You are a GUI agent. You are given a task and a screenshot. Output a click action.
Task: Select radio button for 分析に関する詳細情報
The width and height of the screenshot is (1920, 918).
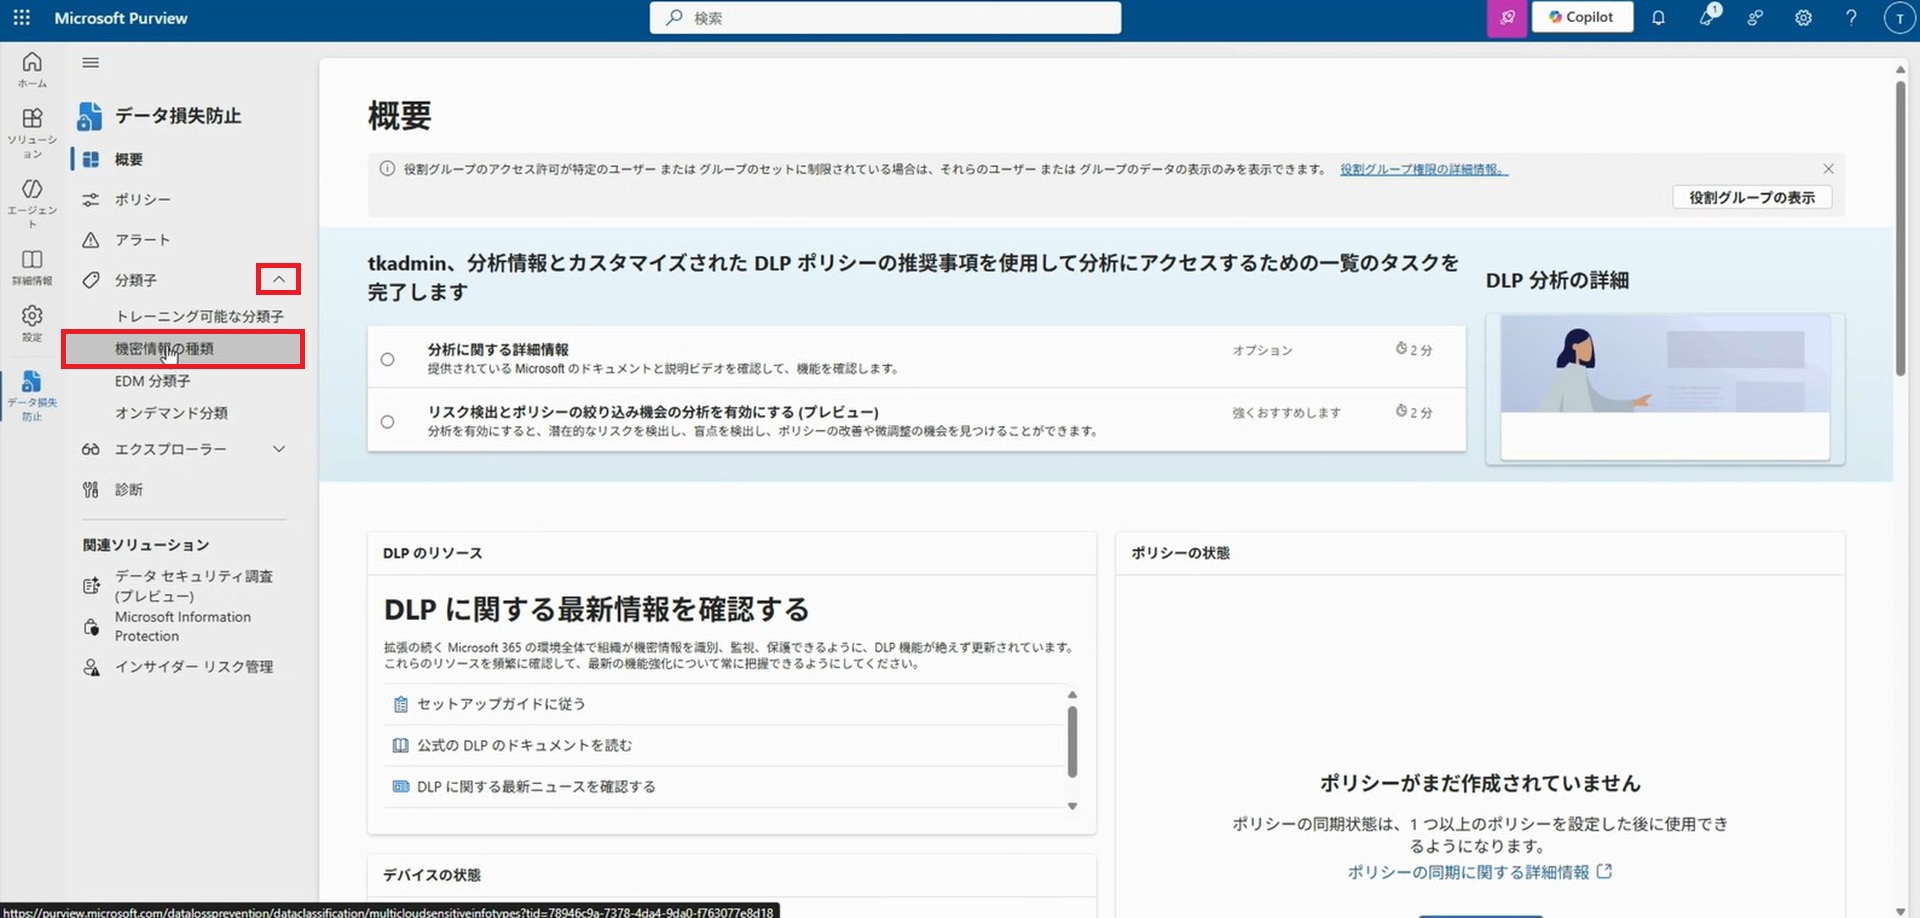click(x=388, y=359)
